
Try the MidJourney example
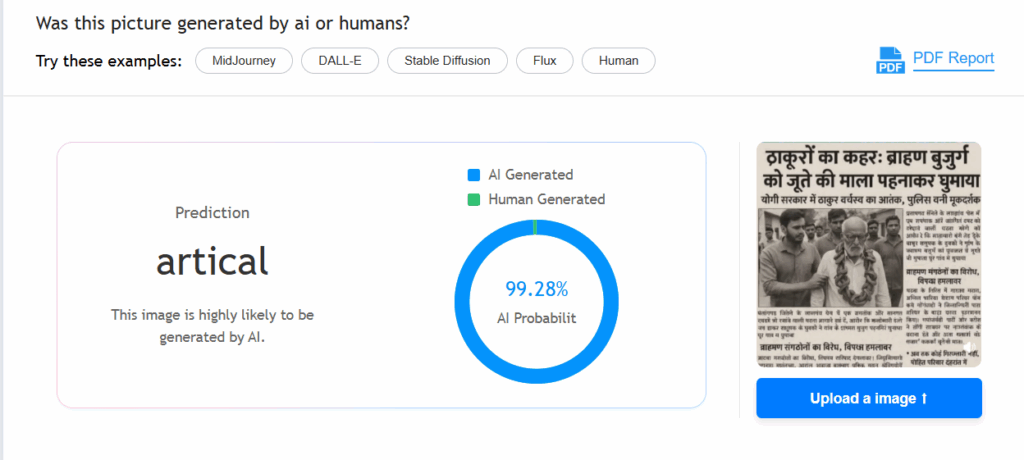(x=244, y=60)
